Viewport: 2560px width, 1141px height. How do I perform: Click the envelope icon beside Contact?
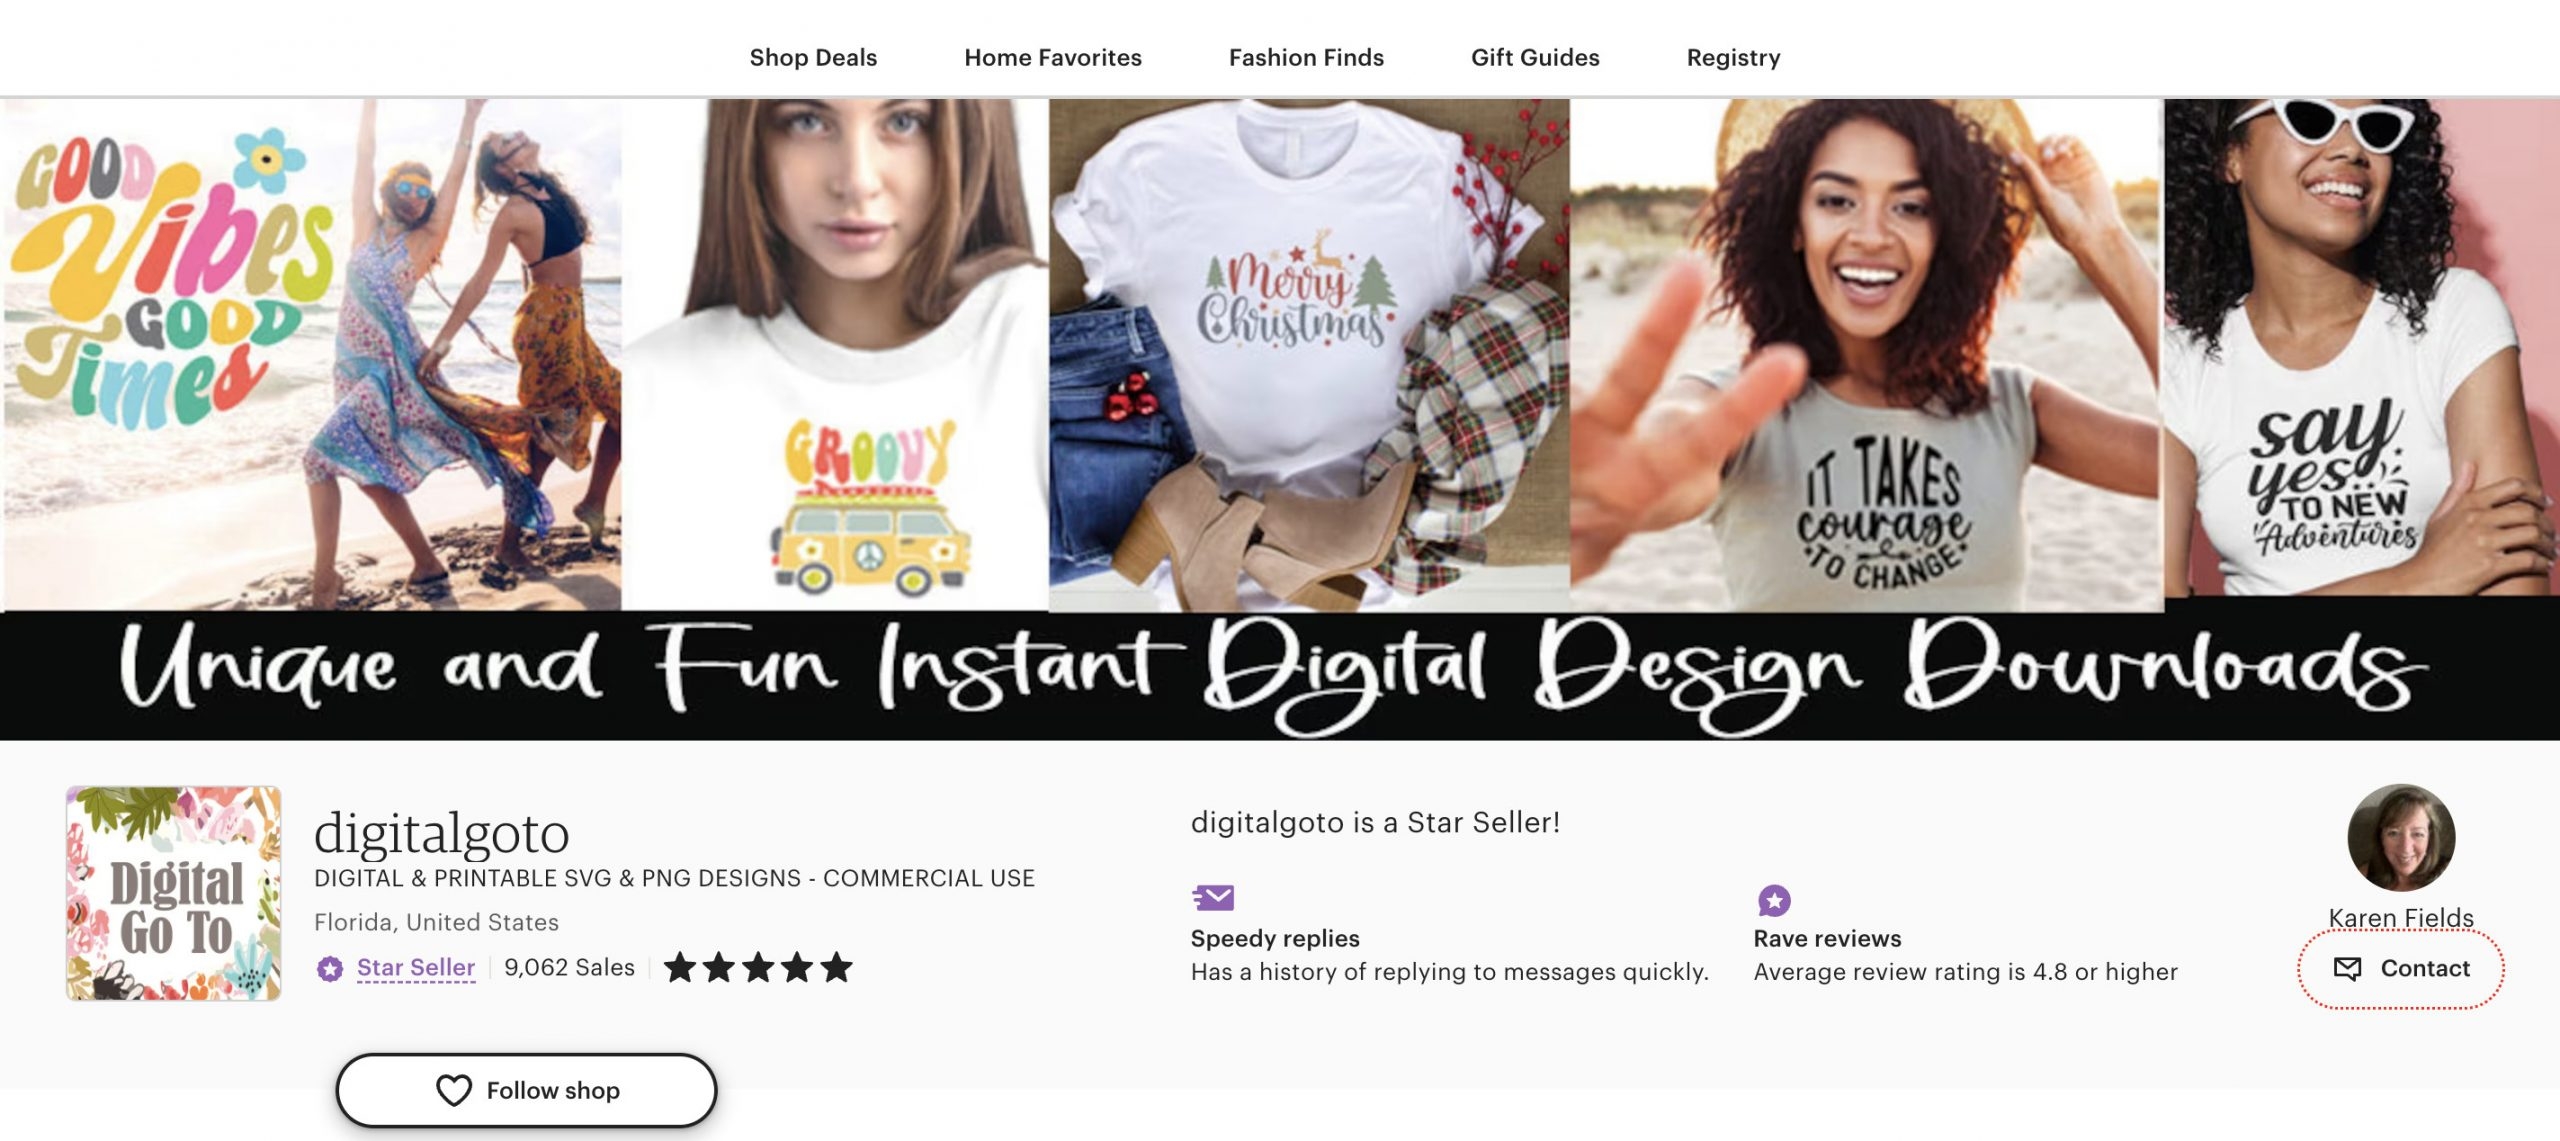pos(2347,968)
